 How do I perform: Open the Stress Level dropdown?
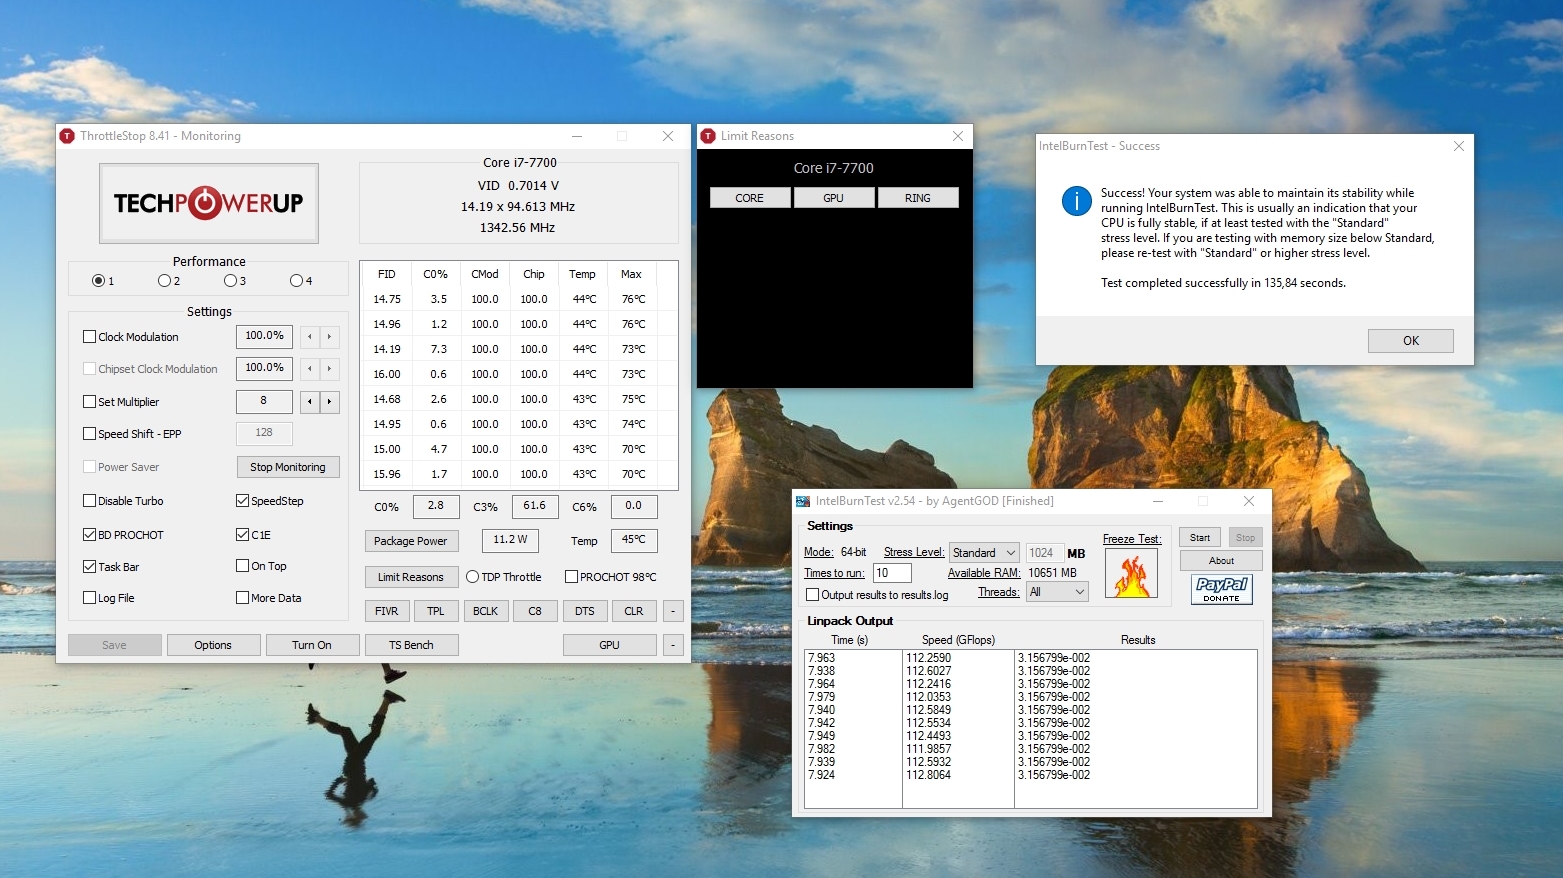pos(984,553)
